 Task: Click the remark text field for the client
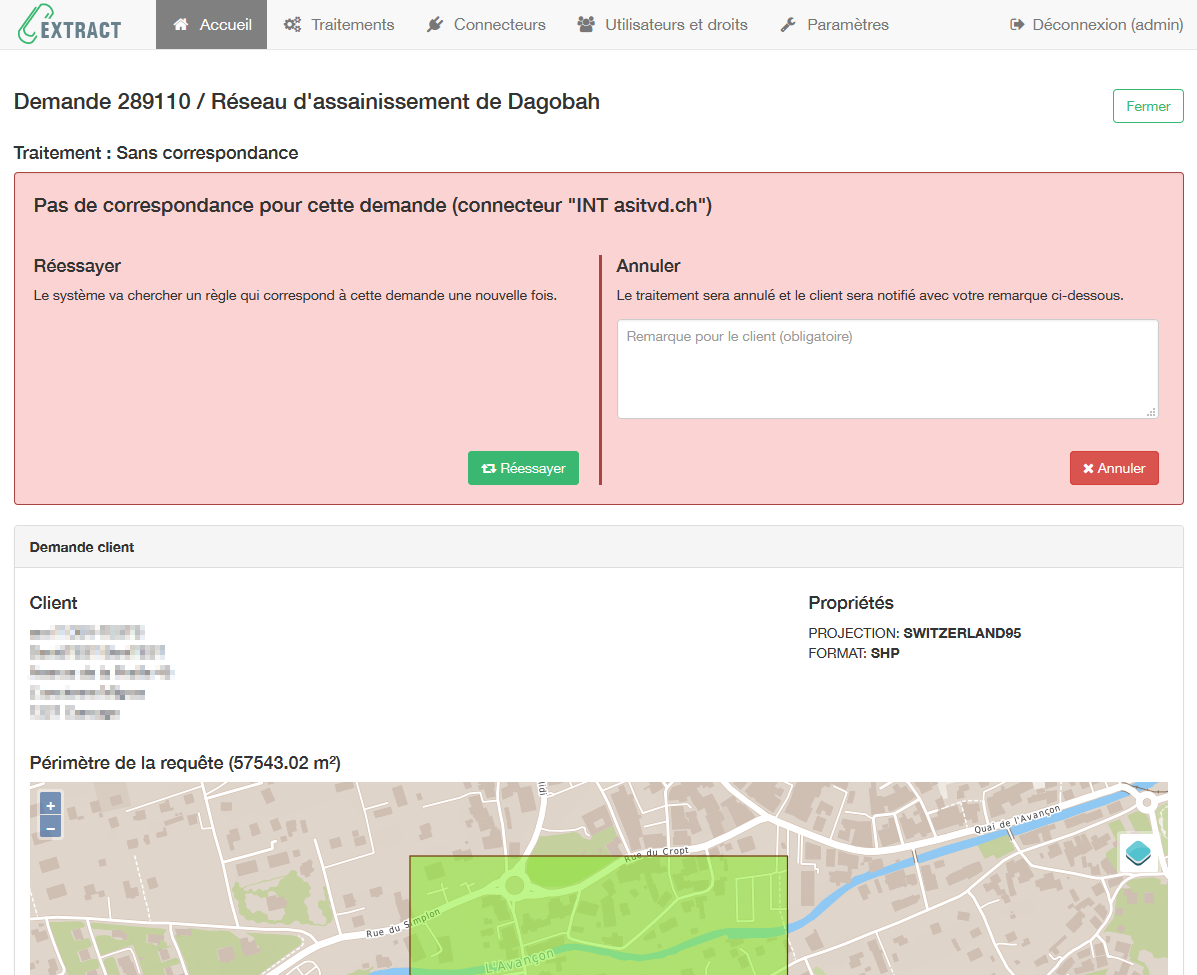(887, 368)
